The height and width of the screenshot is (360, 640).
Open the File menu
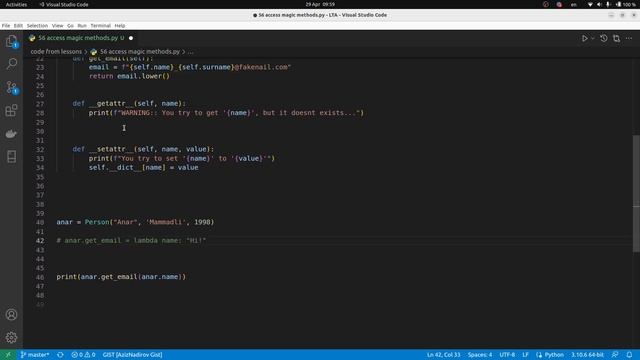(x=6, y=26)
